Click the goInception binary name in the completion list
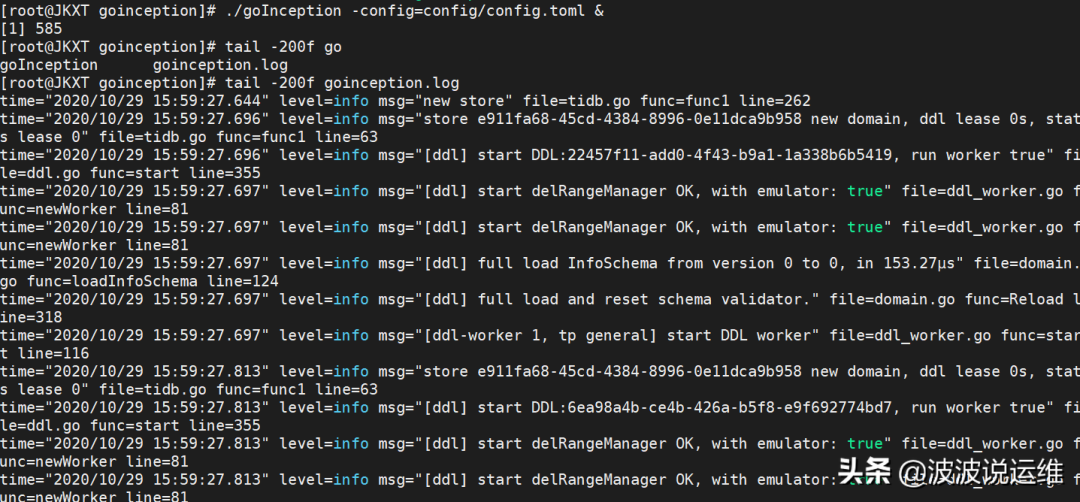1080x502 pixels. coord(49,65)
